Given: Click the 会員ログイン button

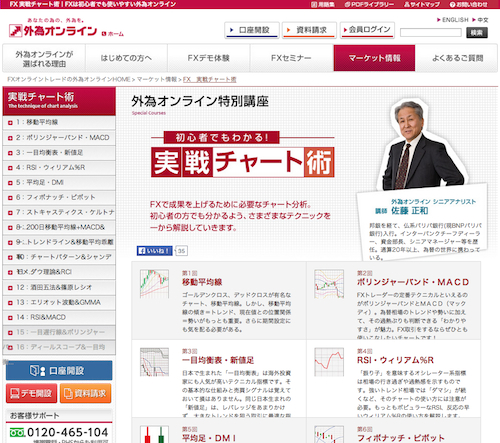Looking at the screenshot, I should pyautogui.click(x=367, y=30).
